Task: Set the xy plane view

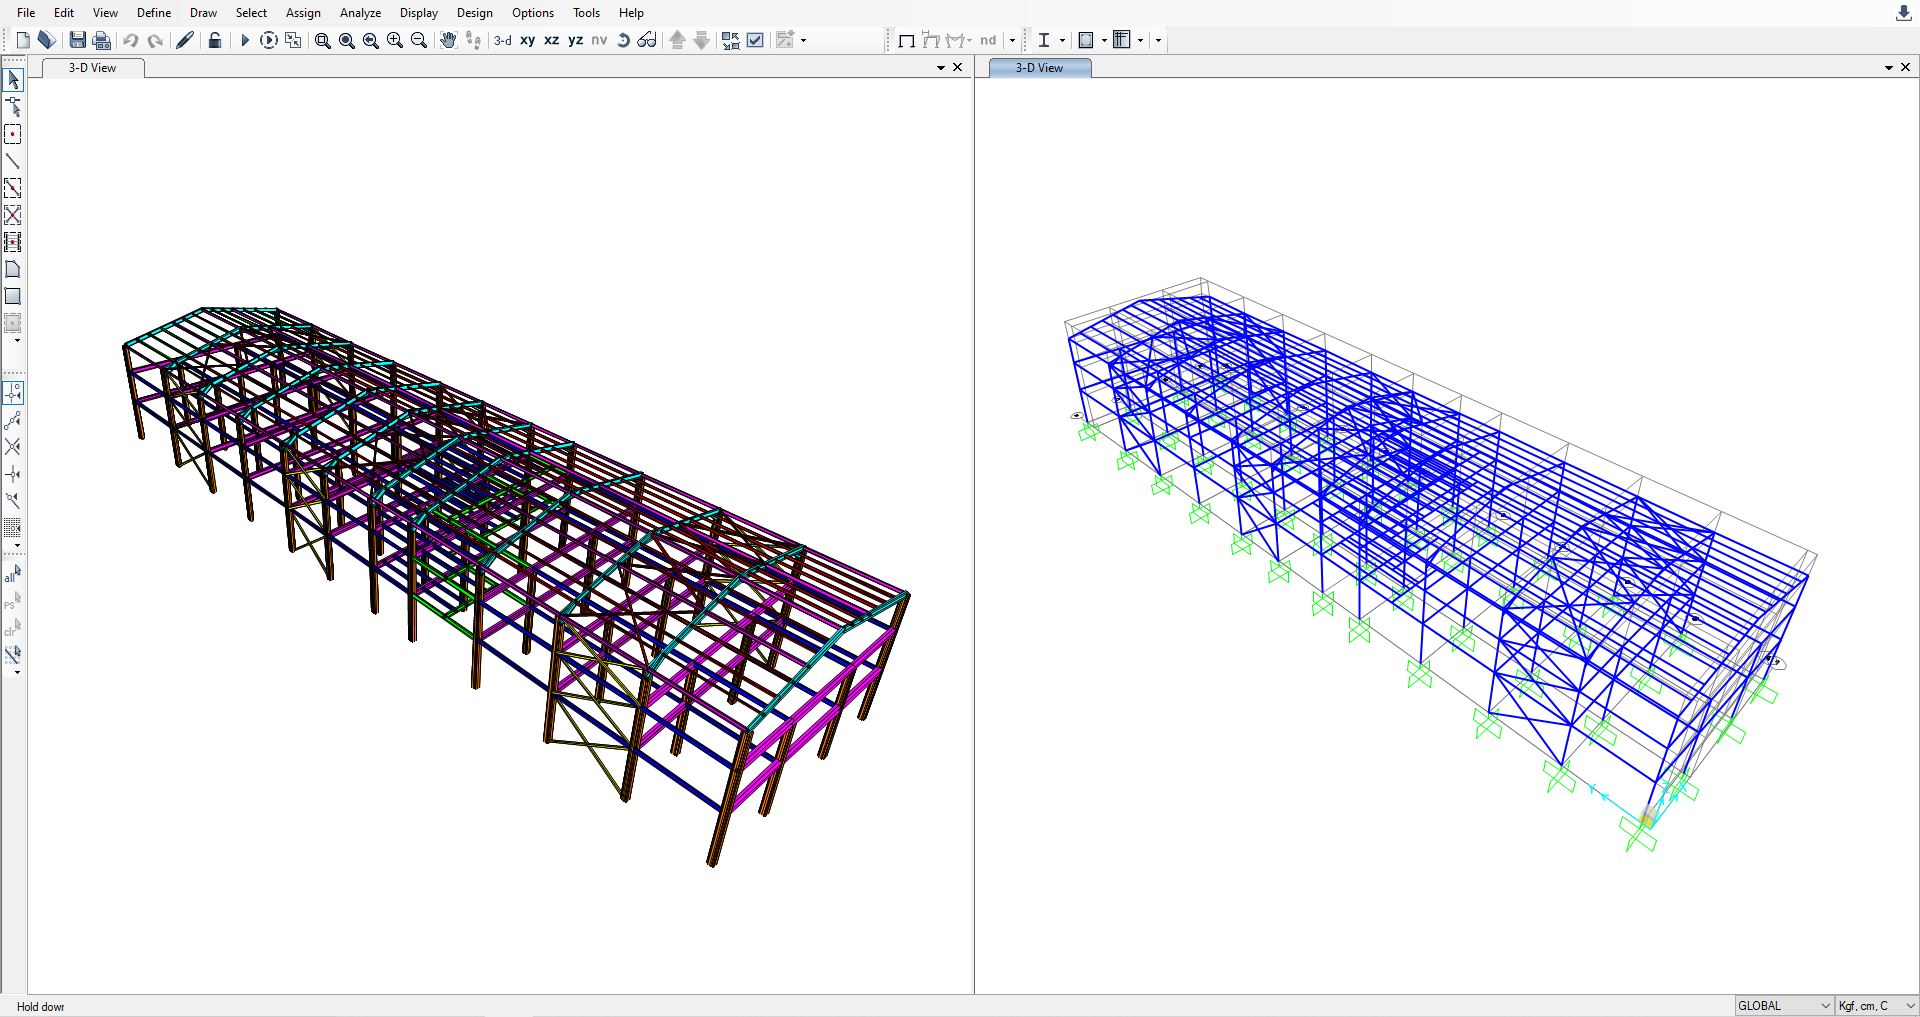Action: [x=527, y=40]
